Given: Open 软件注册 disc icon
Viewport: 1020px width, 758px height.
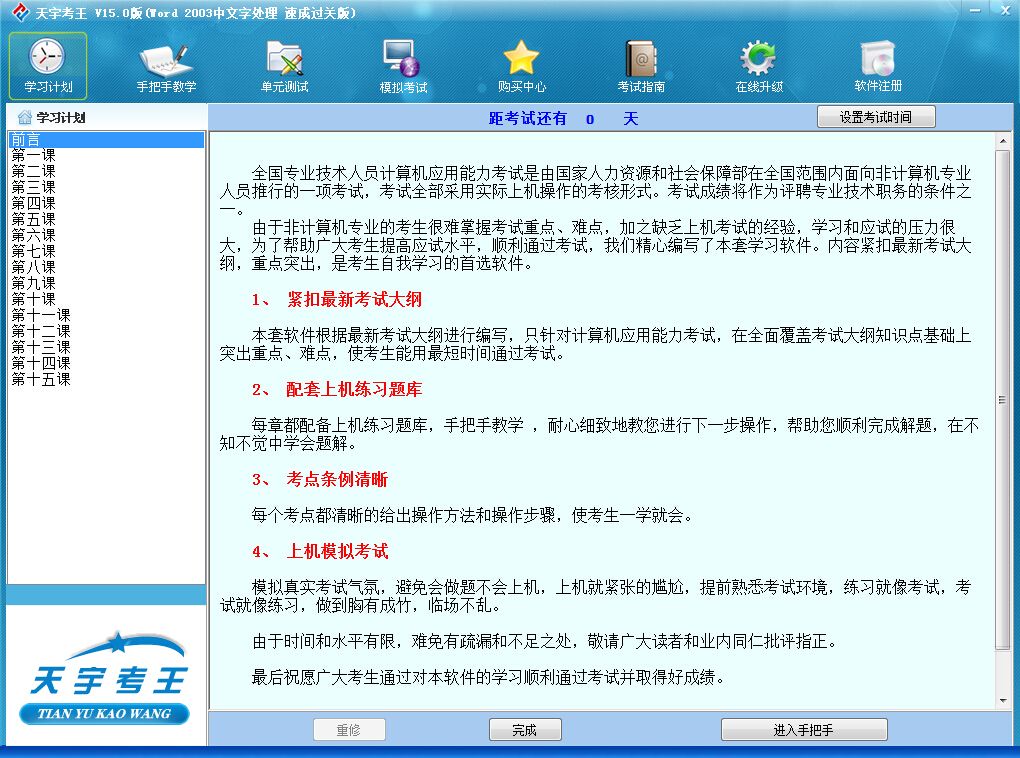Looking at the screenshot, I should point(878,59).
